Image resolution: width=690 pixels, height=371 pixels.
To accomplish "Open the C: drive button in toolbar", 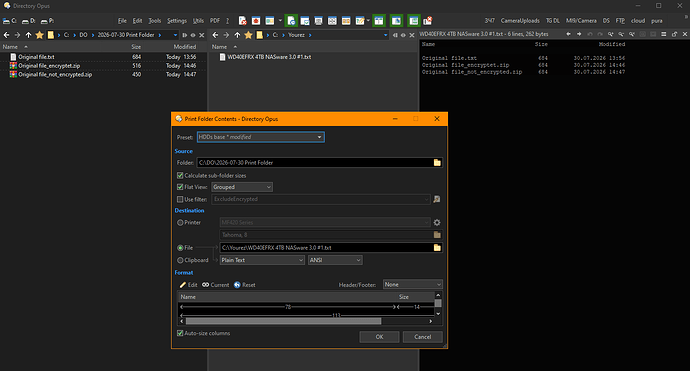I will (9, 21).
